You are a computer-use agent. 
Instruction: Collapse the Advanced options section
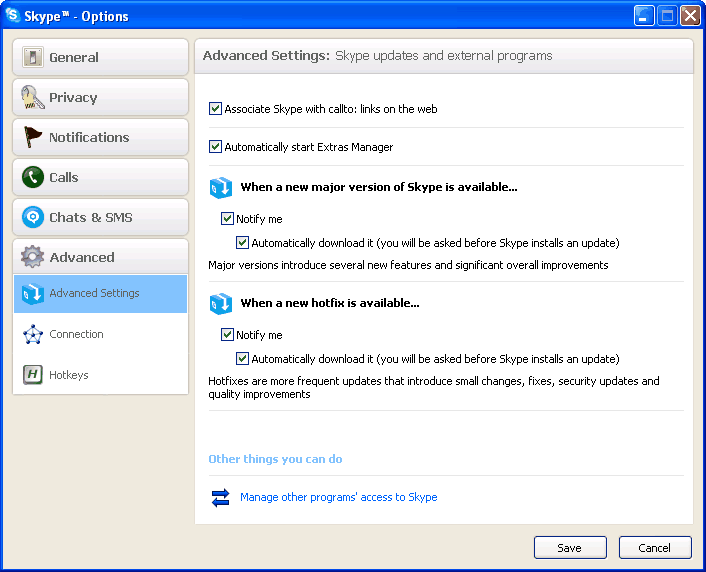pyautogui.click(x=100, y=257)
